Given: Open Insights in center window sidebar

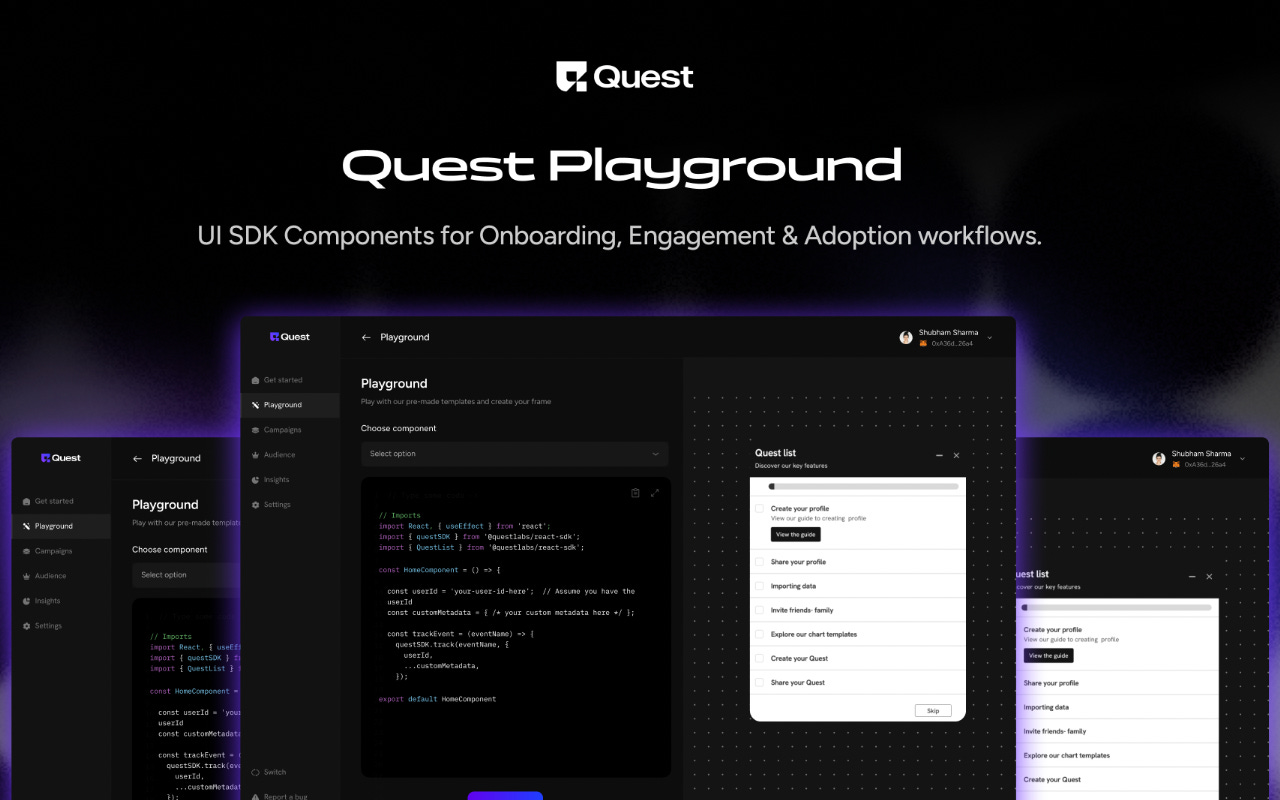Looking at the screenshot, I should (x=276, y=480).
